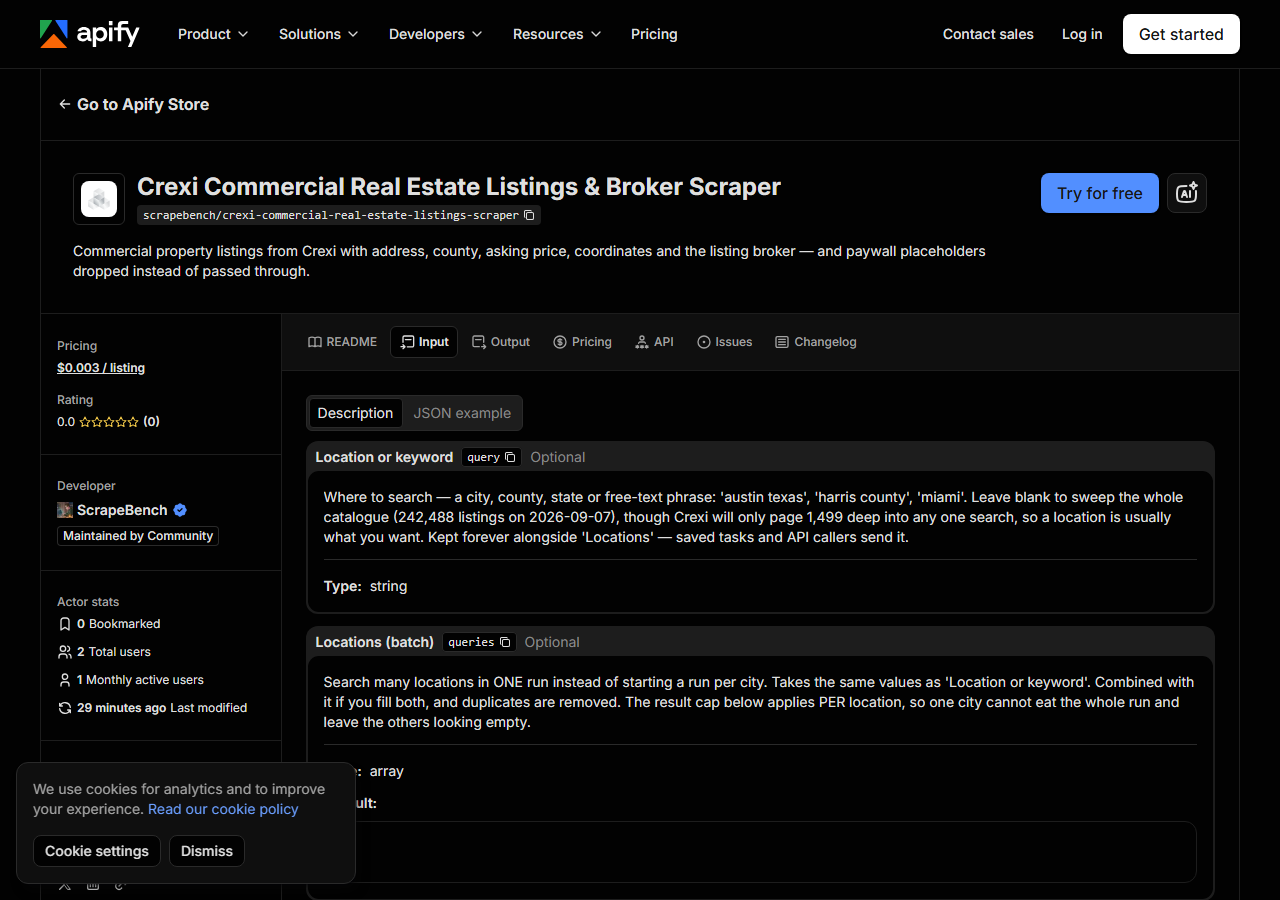Open the Changelog tab

[816, 342]
